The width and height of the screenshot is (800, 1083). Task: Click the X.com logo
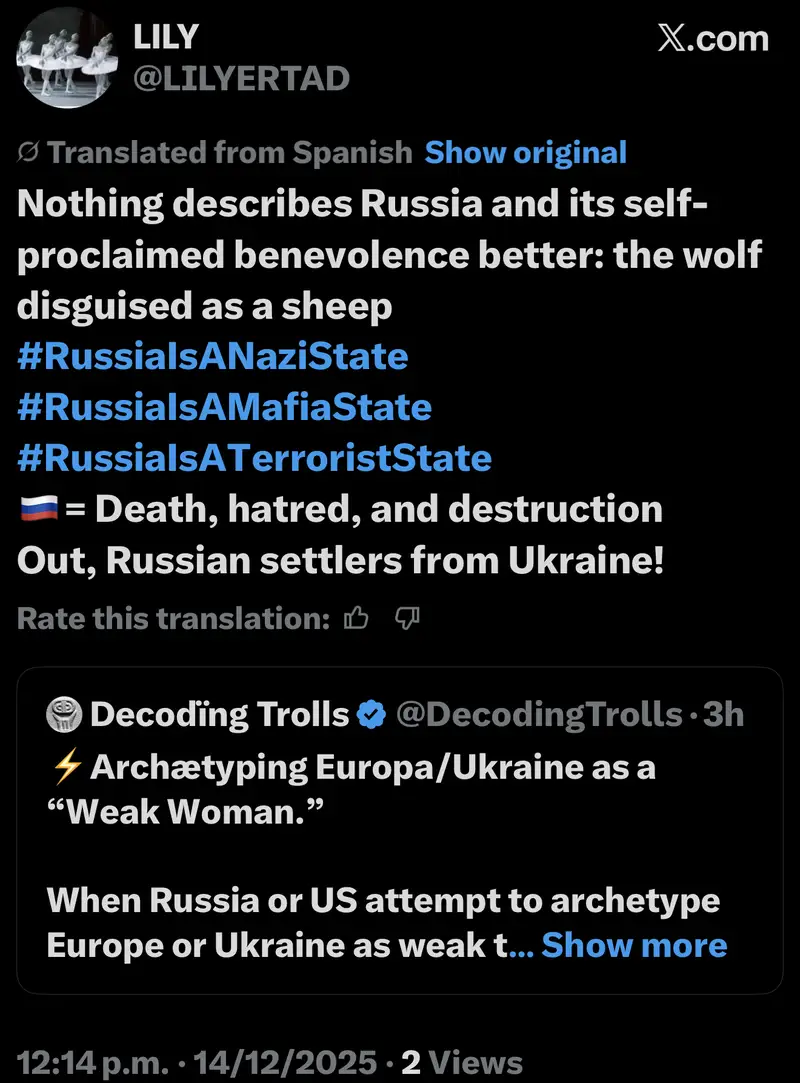[x=713, y=38]
